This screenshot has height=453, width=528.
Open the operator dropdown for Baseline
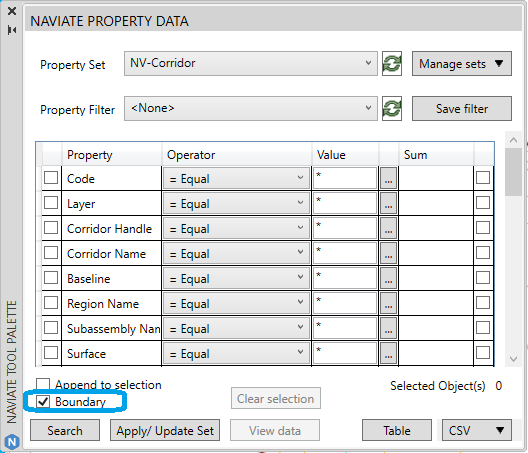236,278
